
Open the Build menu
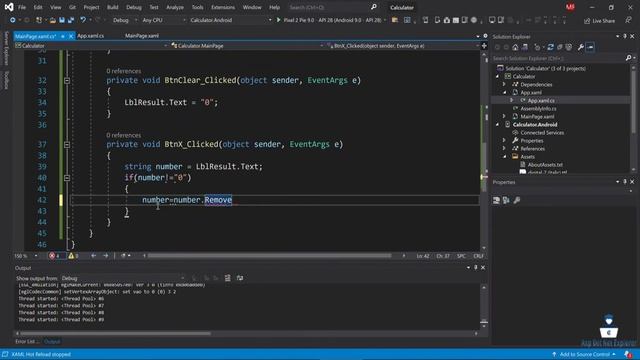coord(112,7)
